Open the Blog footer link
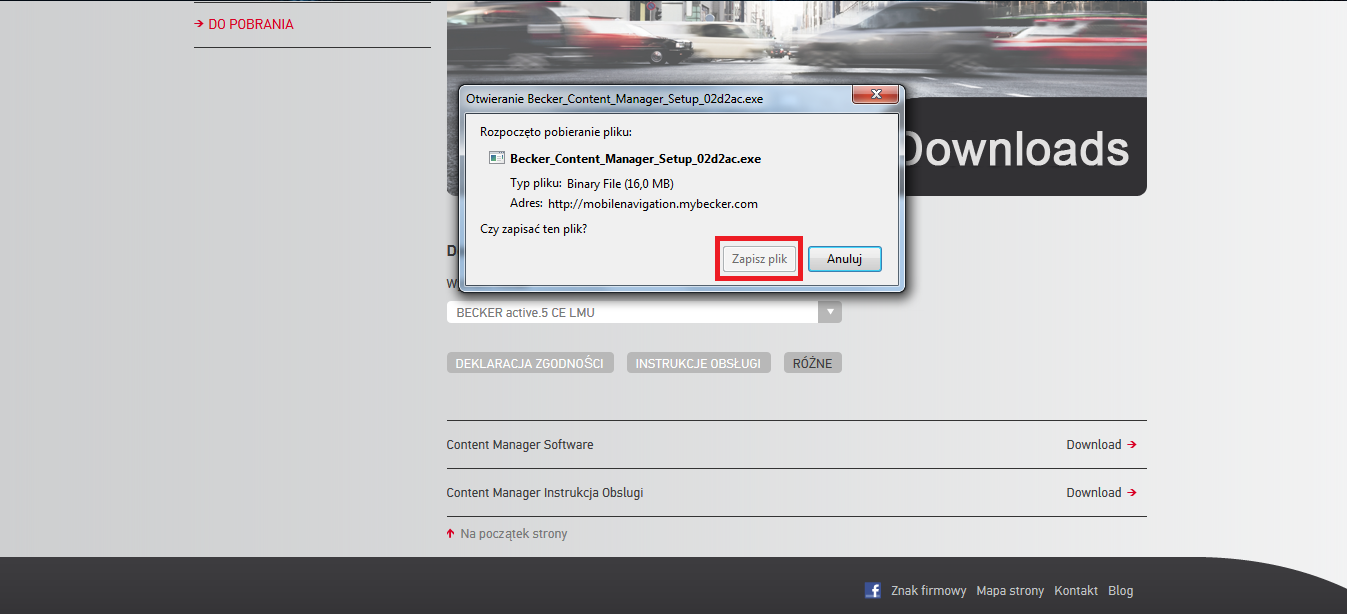1347x614 pixels. tap(1121, 591)
